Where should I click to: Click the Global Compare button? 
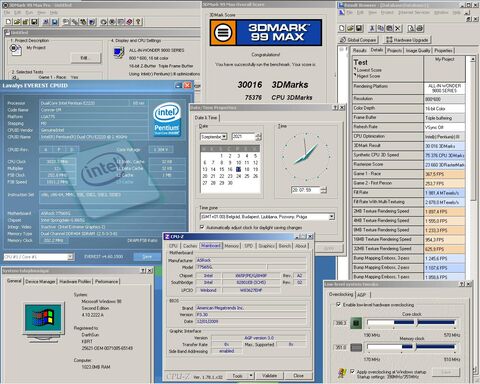(x=358, y=40)
